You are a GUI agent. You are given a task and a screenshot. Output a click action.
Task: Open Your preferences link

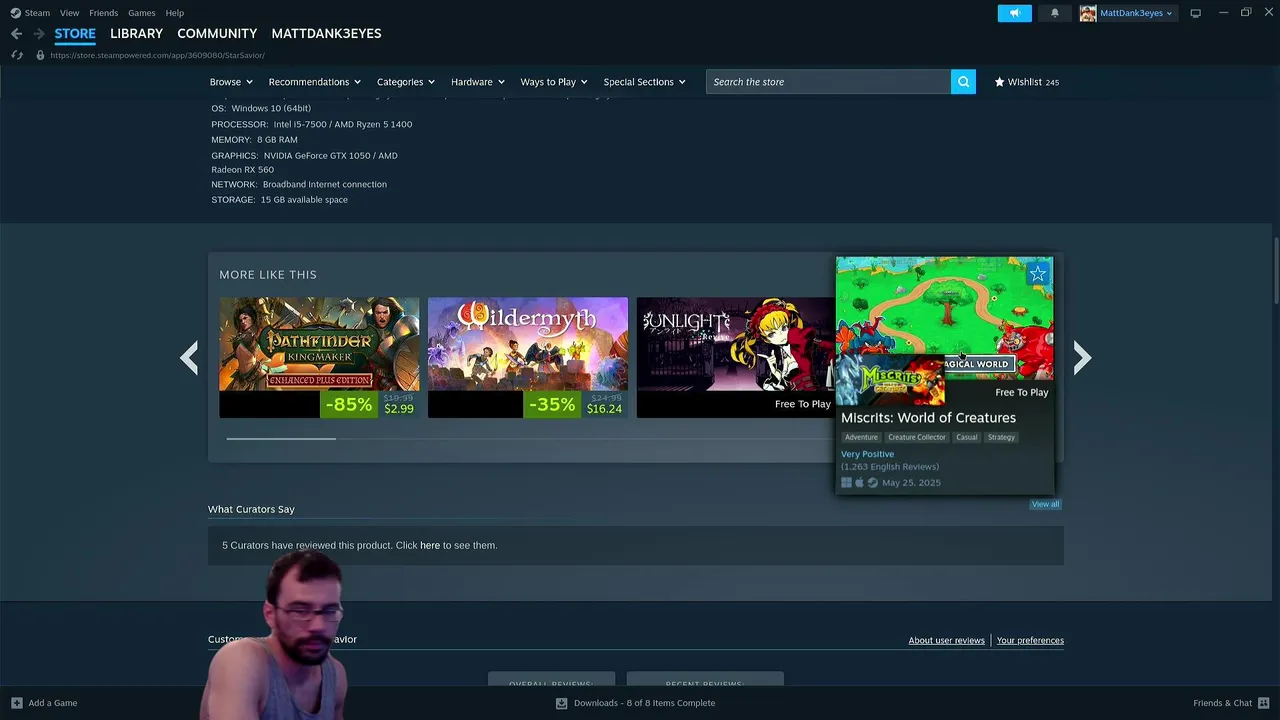(x=1030, y=640)
